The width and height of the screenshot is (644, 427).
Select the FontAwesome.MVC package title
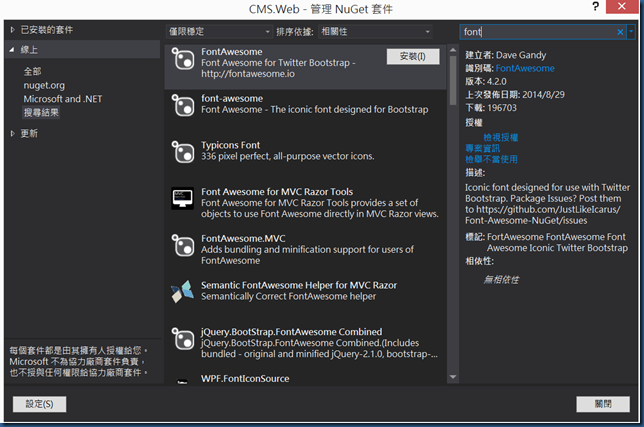click(x=243, y=239)
